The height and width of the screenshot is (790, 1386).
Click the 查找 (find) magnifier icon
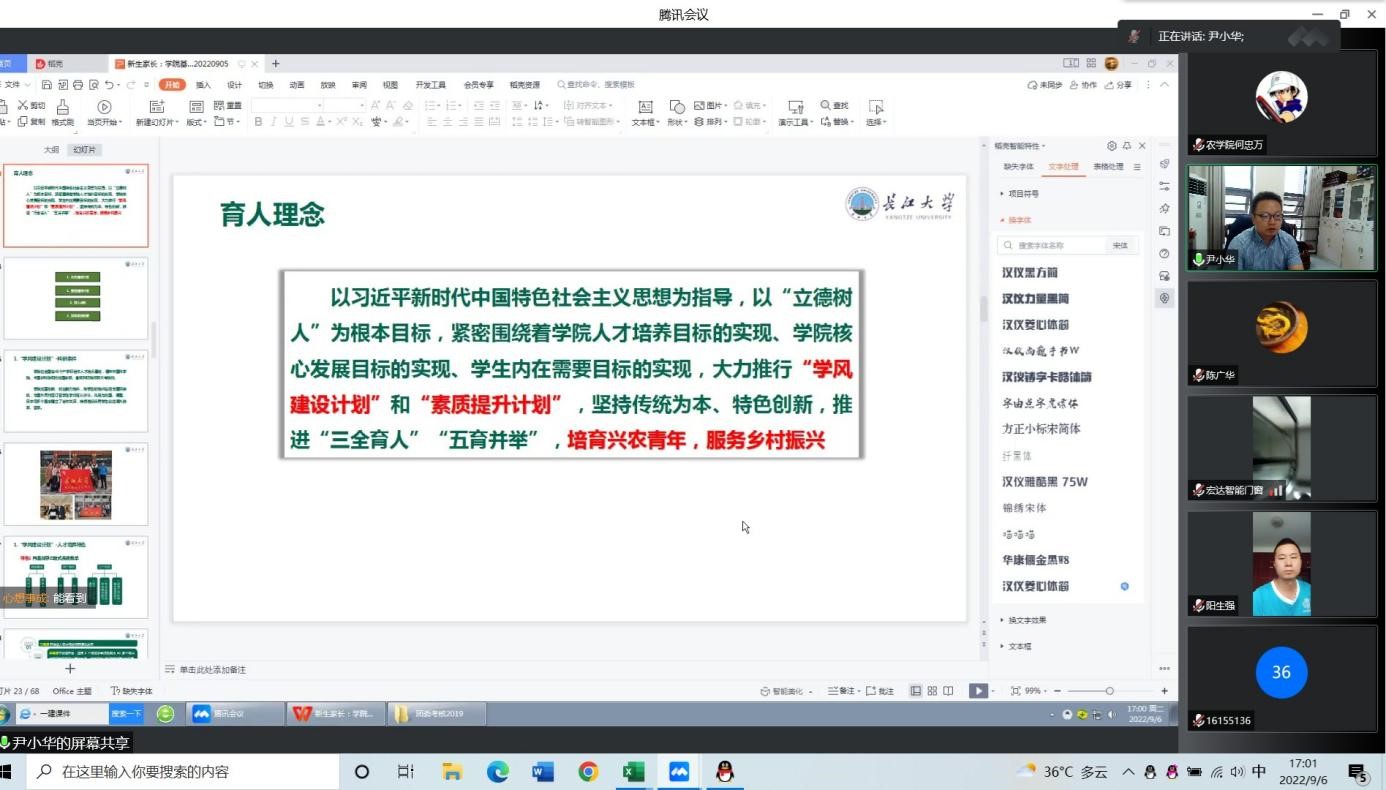826,105
